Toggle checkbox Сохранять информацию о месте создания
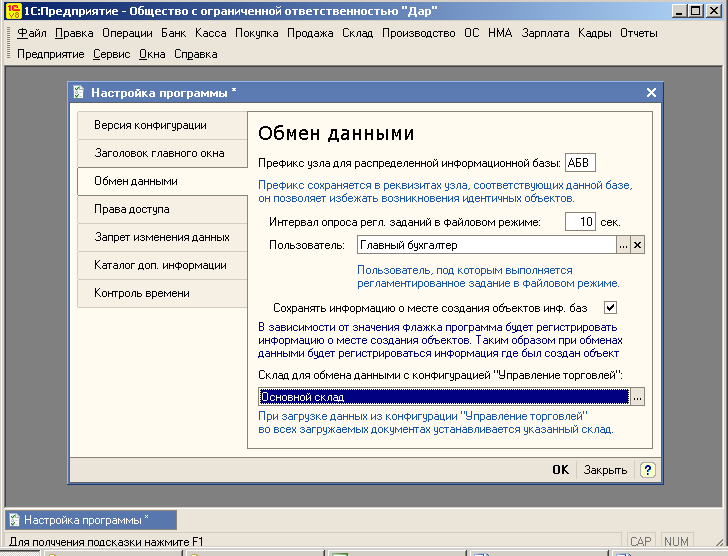 click(610, 308)
